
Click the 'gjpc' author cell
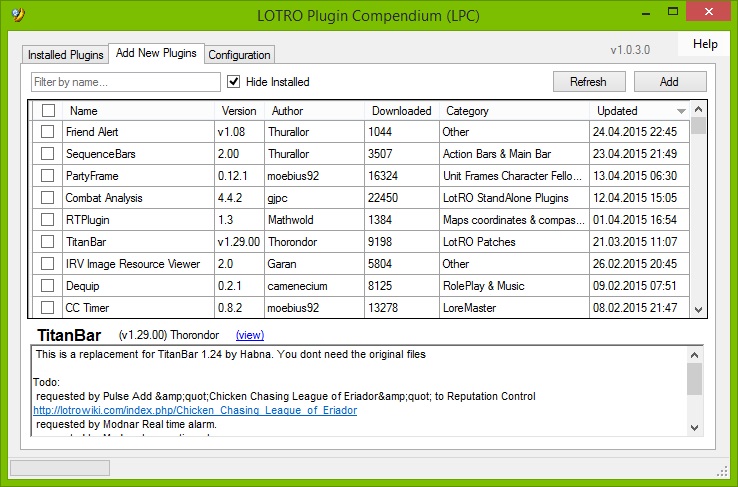pos(314,198)
